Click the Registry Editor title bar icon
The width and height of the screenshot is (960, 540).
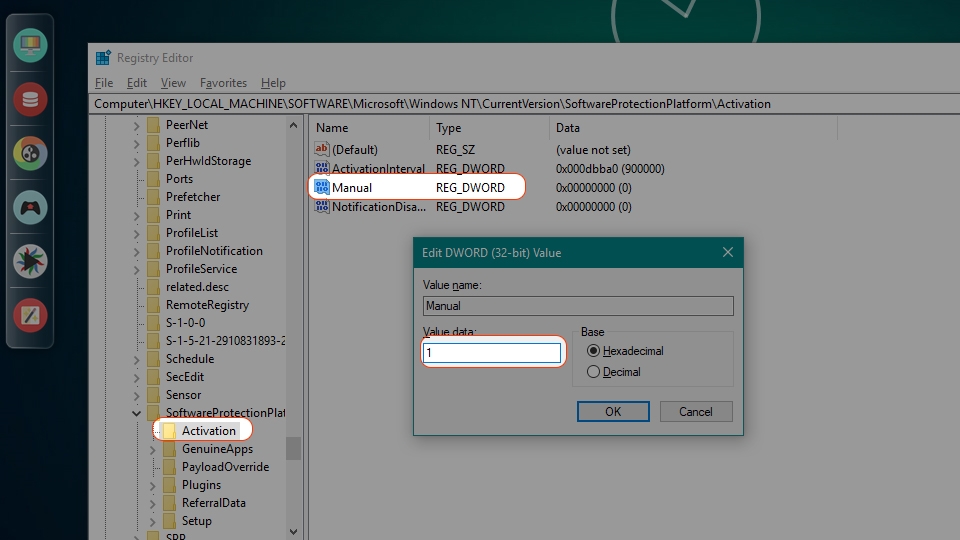pyautogui.click(x=103, y=58)
